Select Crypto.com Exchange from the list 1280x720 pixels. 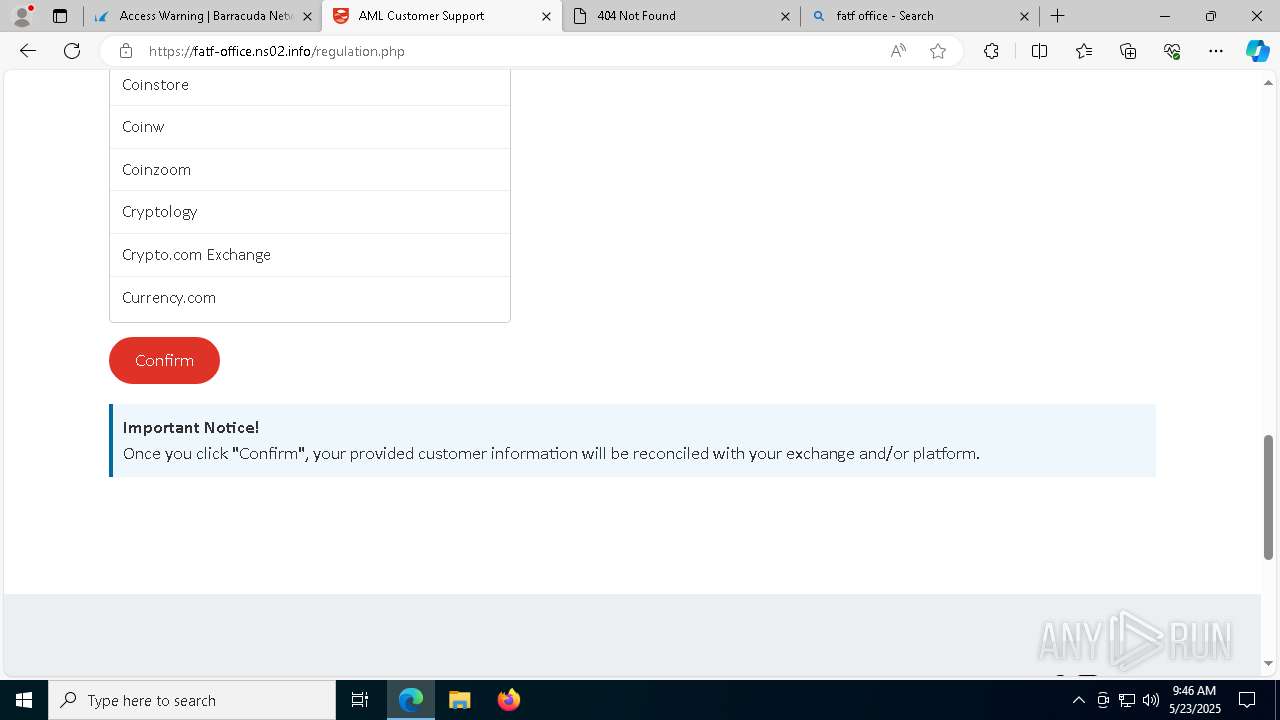[x=310, y=255]
